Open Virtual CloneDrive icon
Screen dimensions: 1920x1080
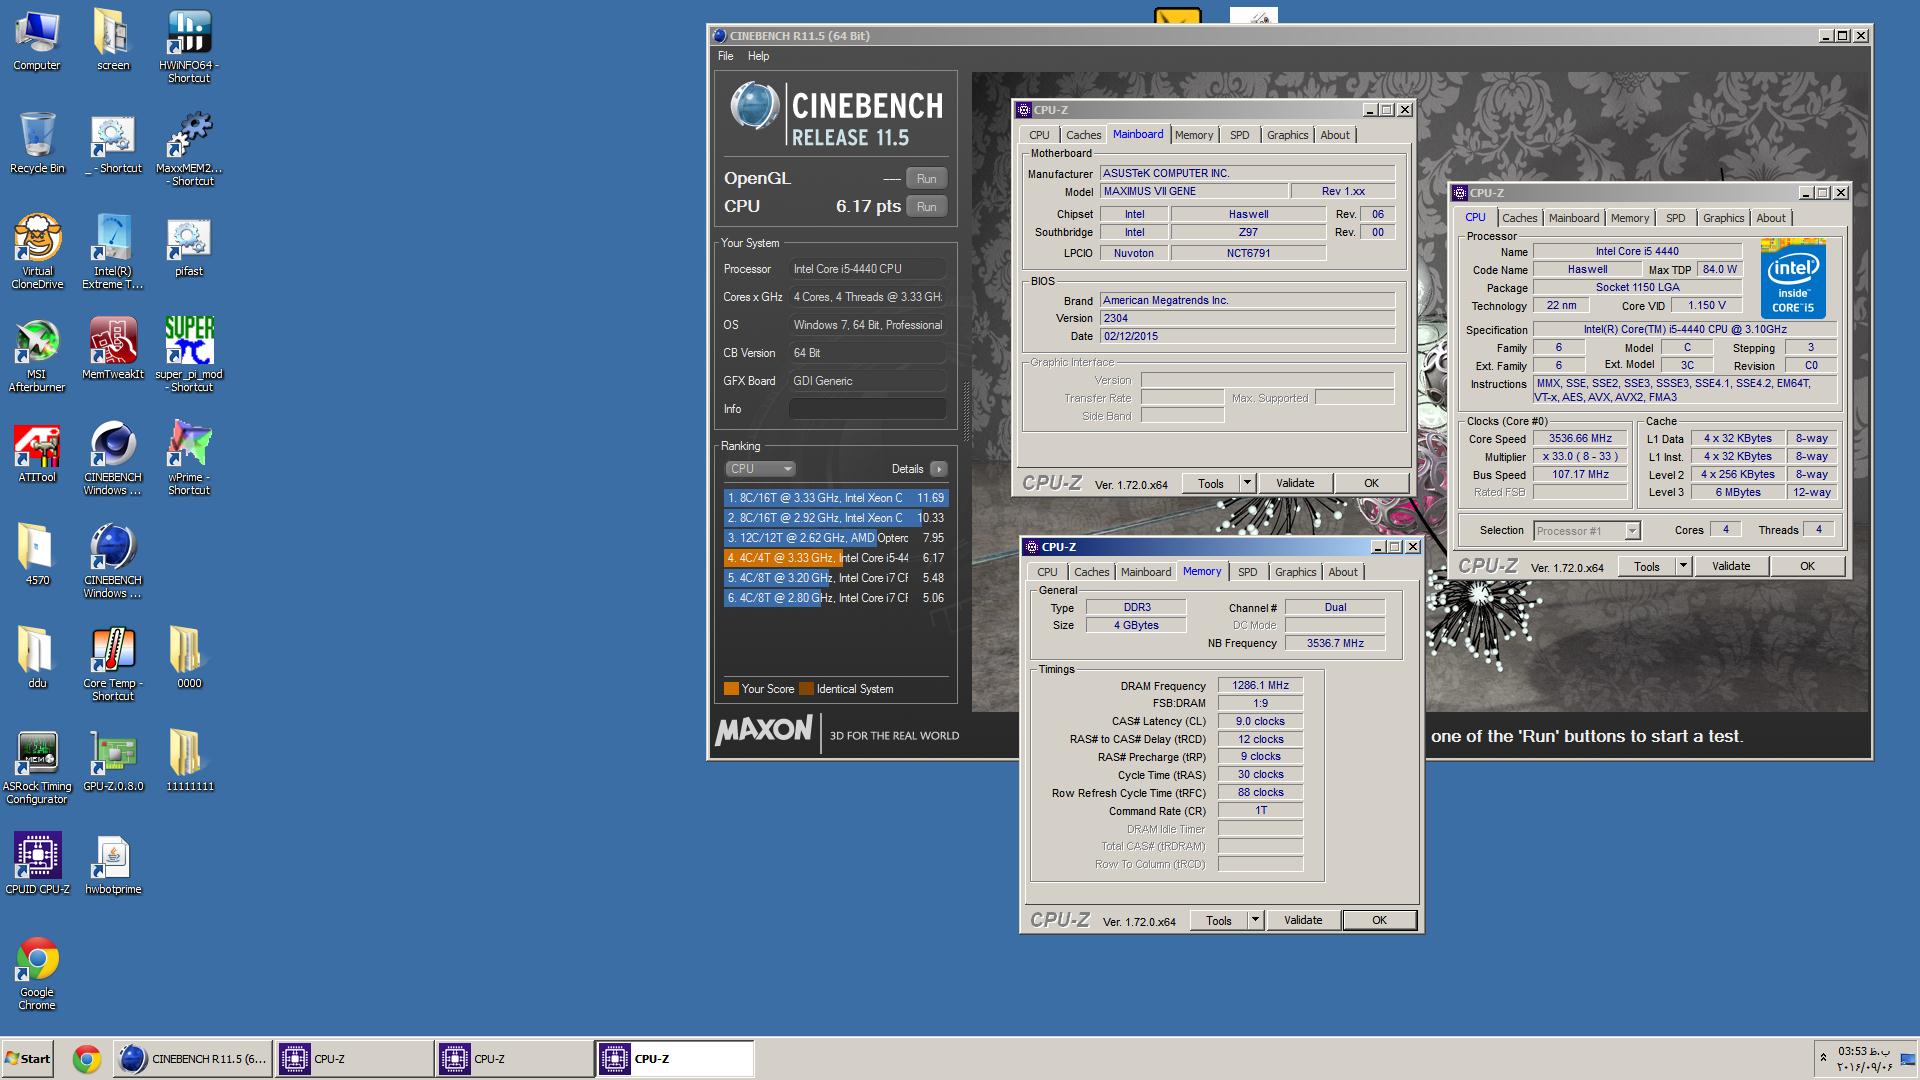coord(37,252)
